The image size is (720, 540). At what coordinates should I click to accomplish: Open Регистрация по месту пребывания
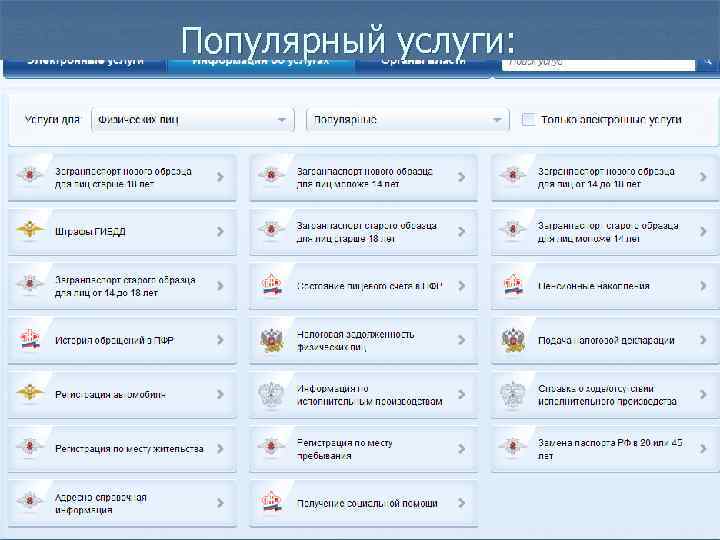[364, 449]
